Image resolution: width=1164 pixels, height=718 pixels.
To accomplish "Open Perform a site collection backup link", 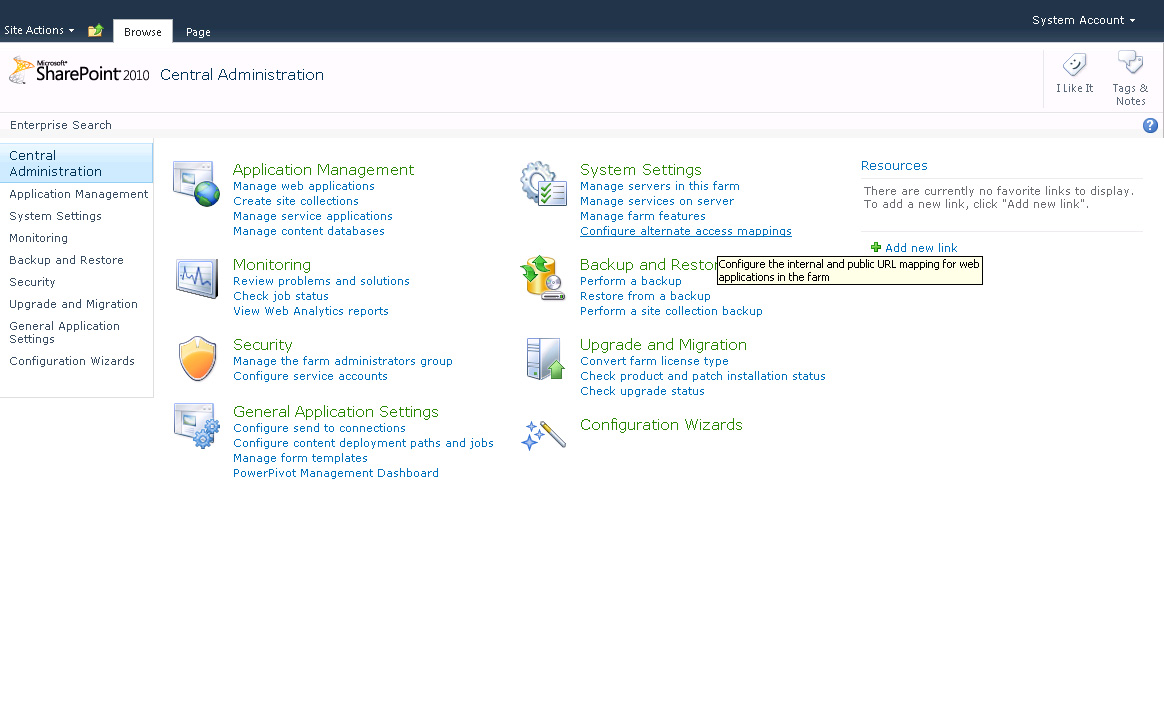I will [671, 311].
